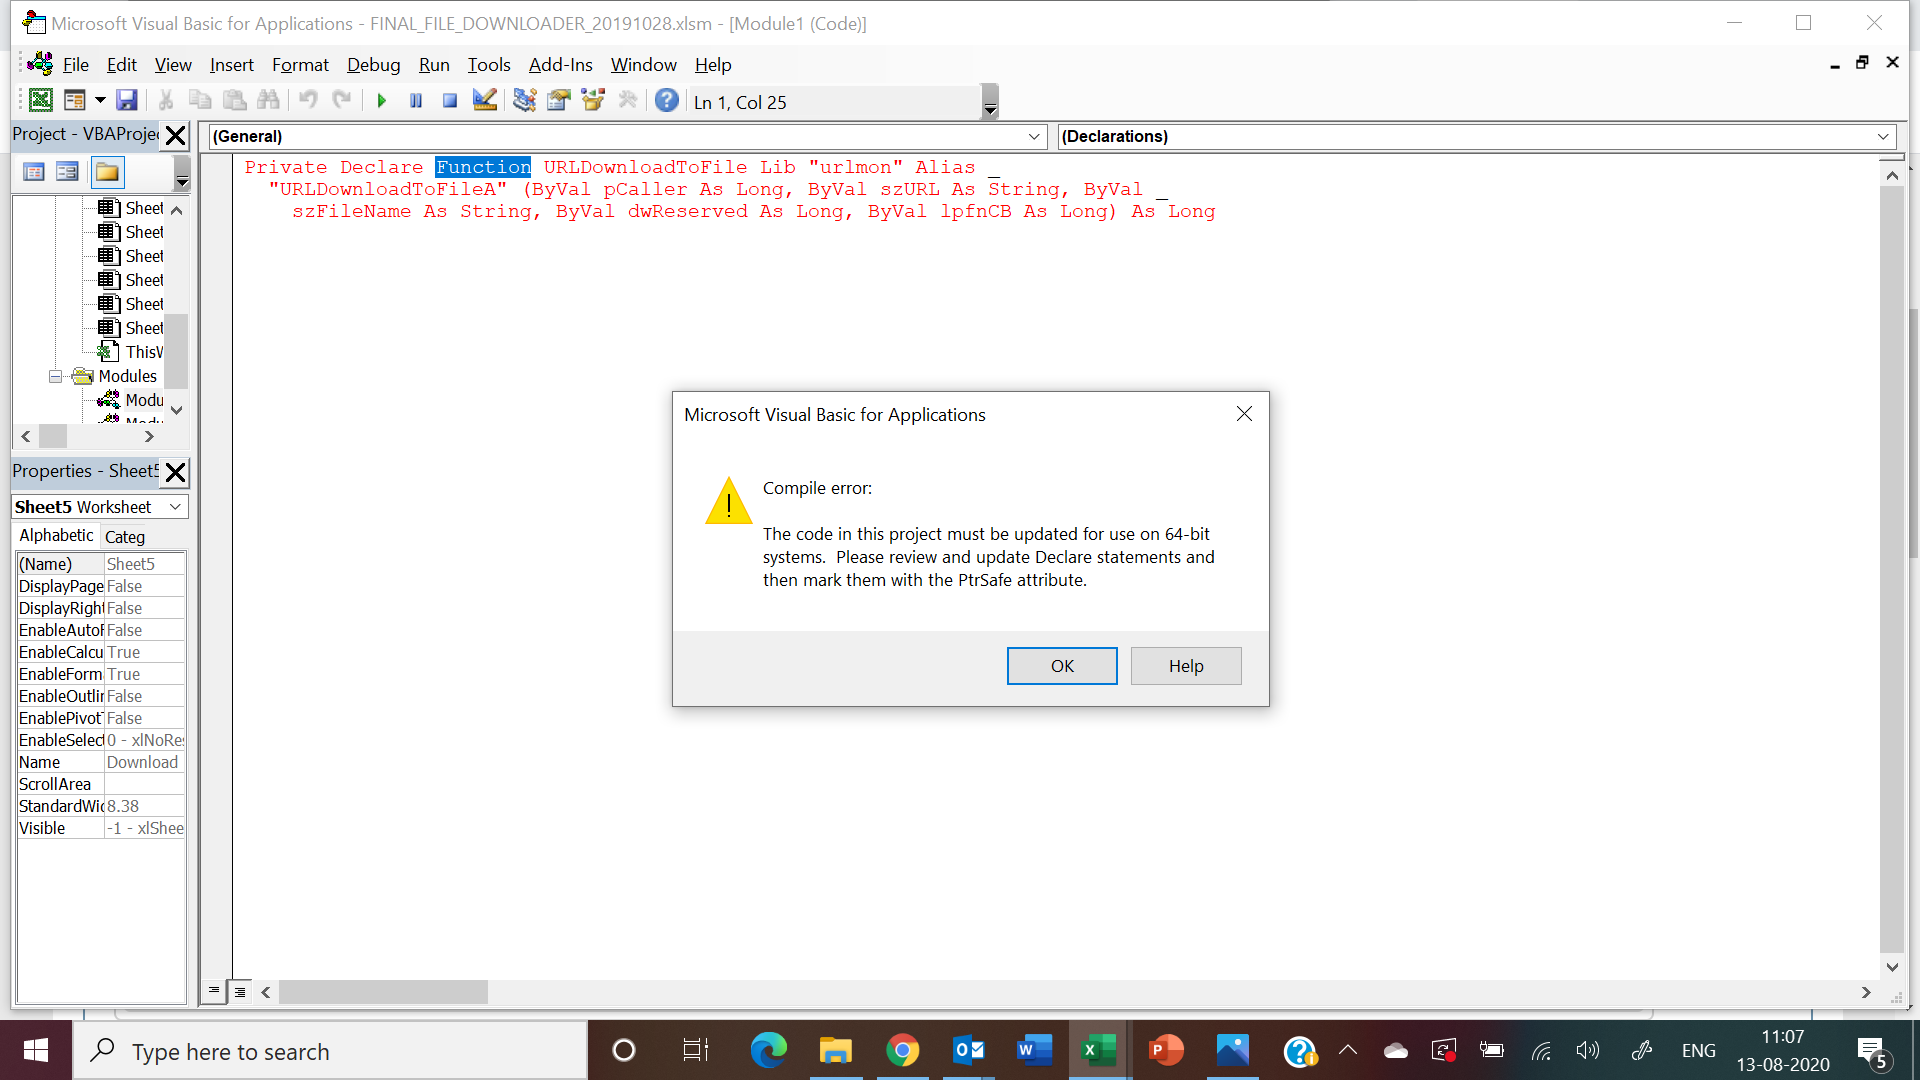Click View Code icon in Project panel

33,172
